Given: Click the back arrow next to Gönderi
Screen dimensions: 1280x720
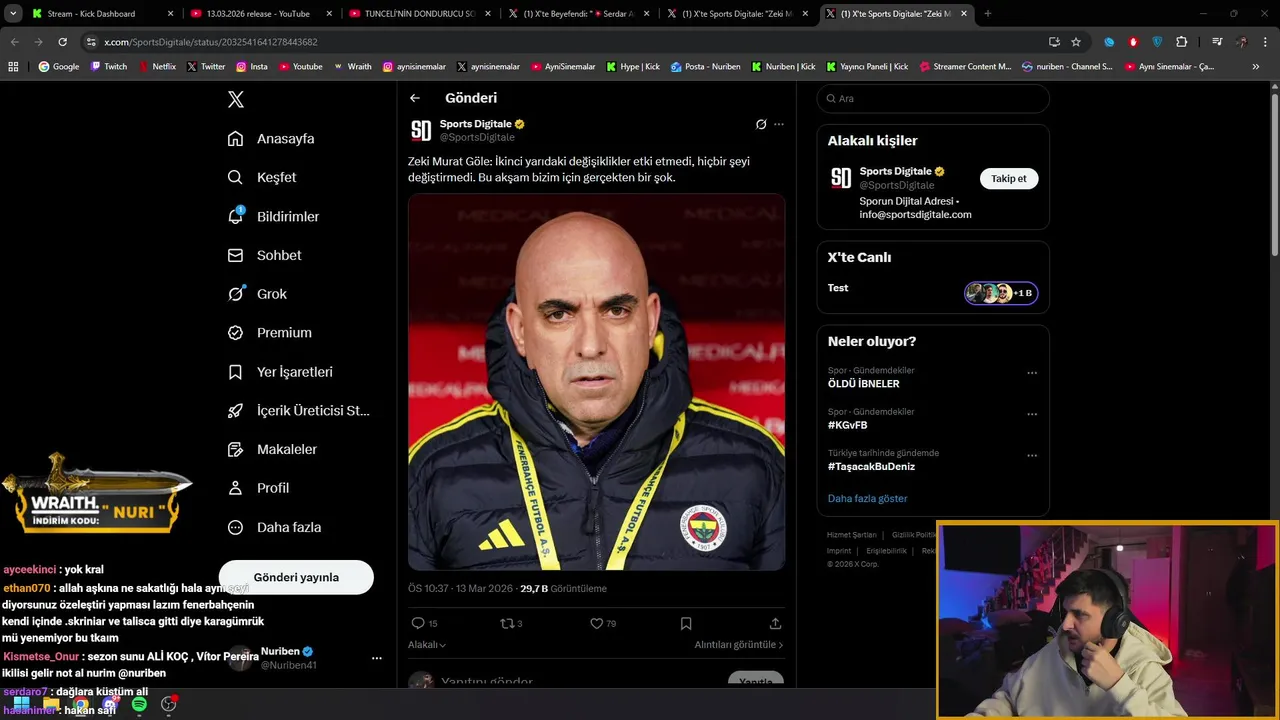Looking at the screenshot, I should 415,98.
